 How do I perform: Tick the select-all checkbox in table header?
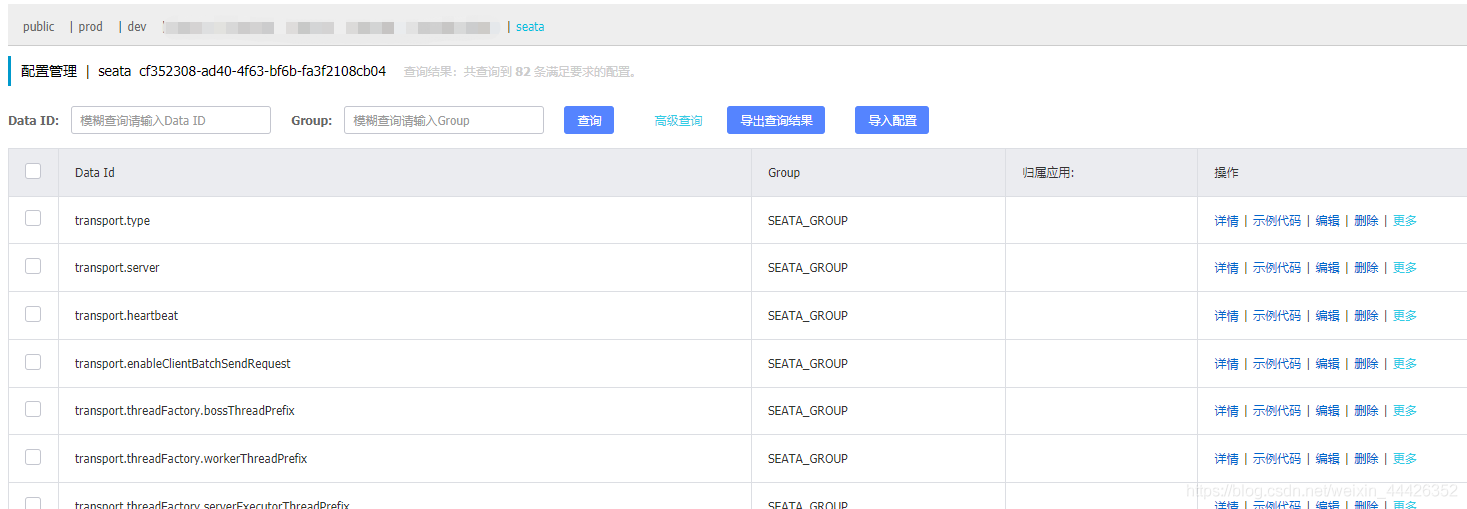33,171
